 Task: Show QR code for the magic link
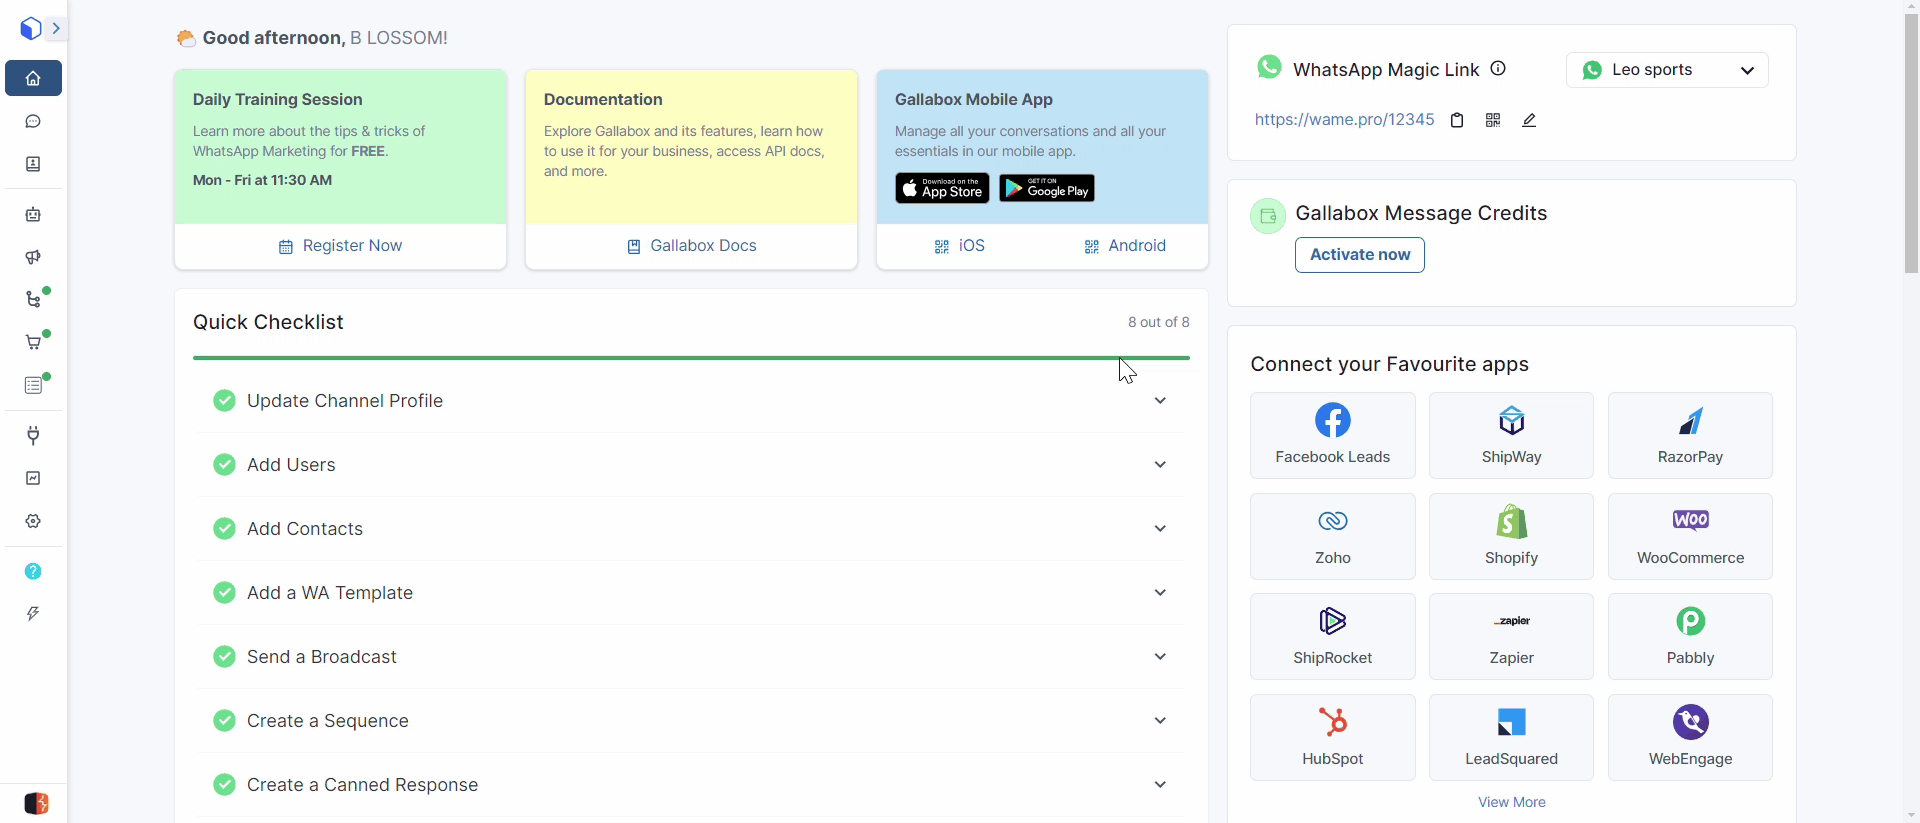1493,120
